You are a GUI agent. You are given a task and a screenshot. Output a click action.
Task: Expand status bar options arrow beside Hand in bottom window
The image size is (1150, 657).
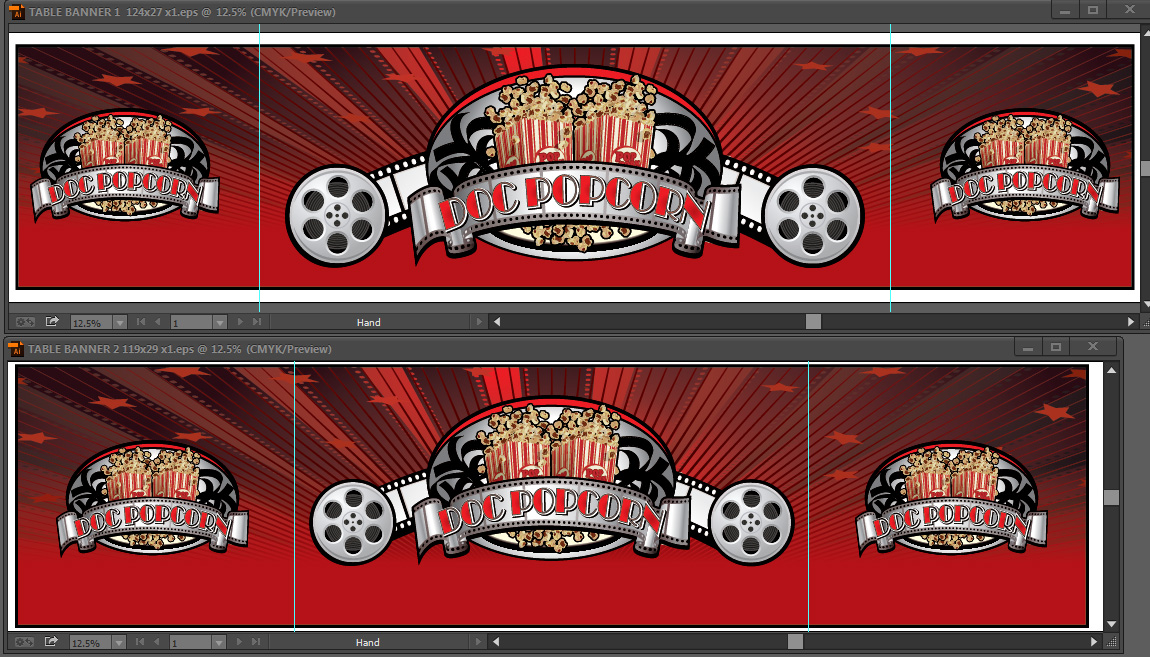click(480, 642)
